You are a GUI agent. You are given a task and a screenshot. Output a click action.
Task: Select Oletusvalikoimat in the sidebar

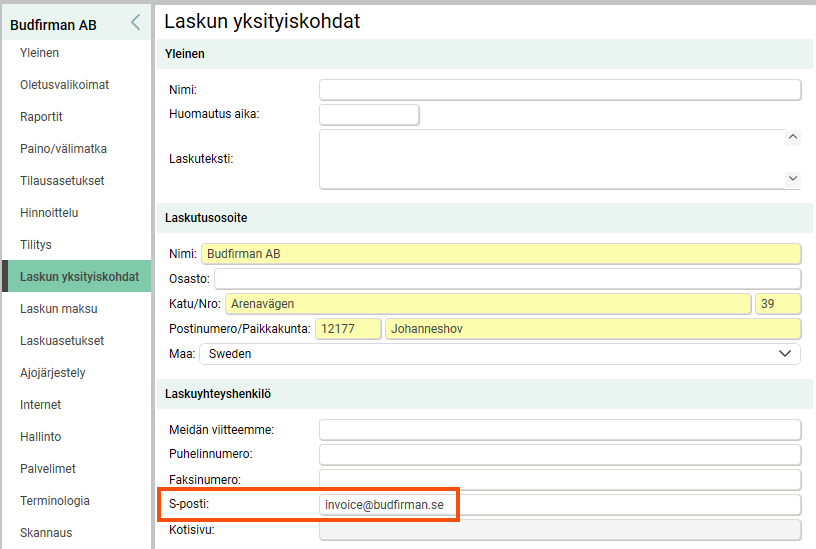[65, 85]
